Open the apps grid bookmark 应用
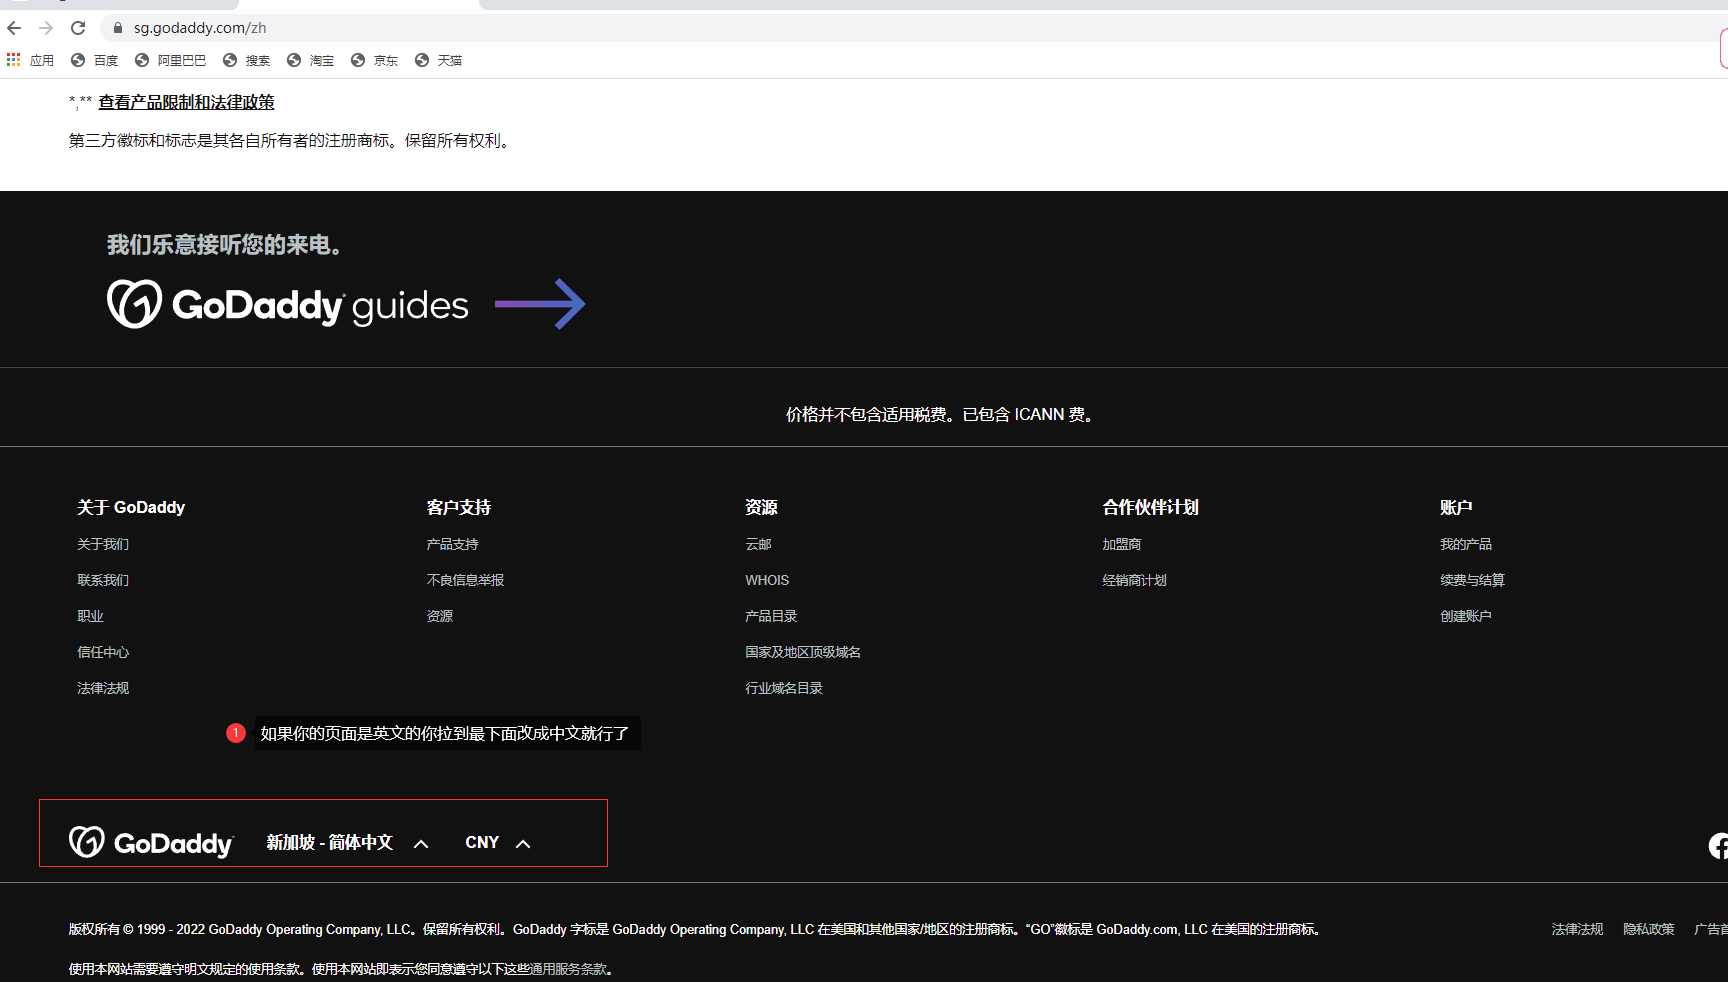This screenshot has width=1728, height=982. (x=30, y=60)
